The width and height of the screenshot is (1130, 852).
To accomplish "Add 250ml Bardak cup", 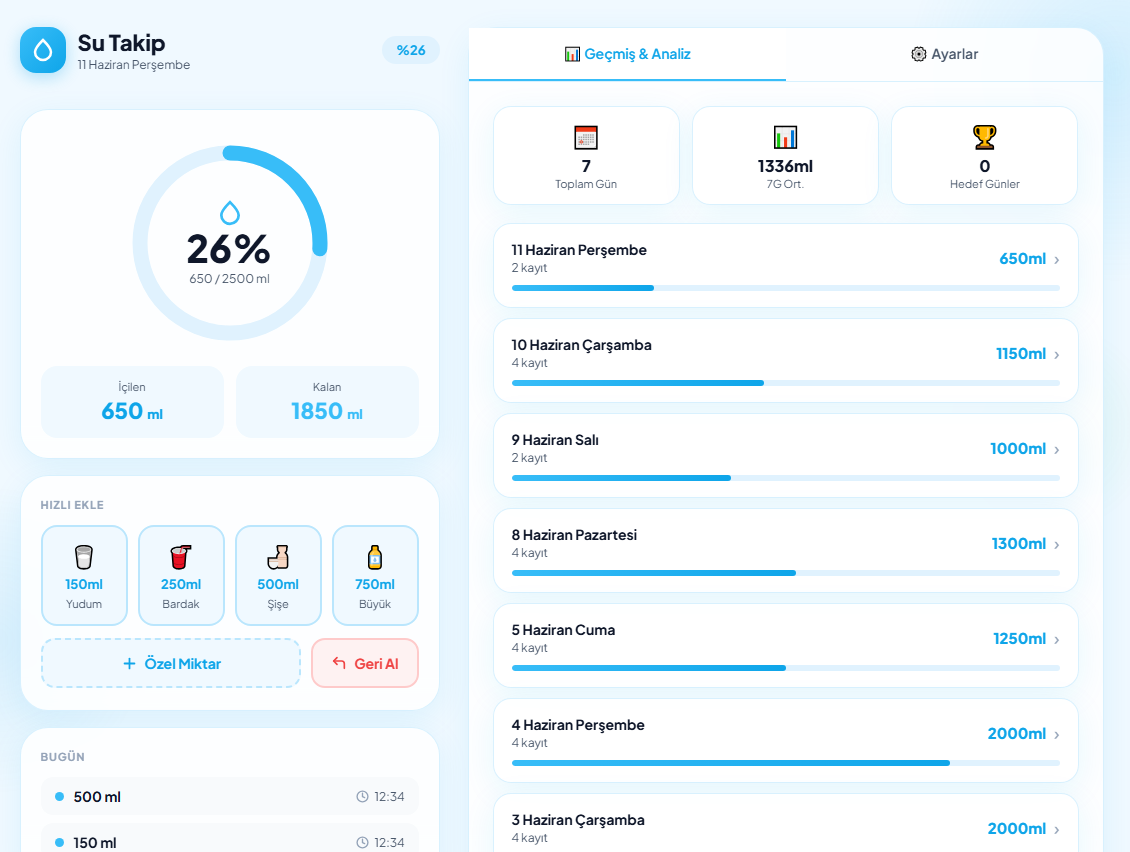I will click(181, 575).
